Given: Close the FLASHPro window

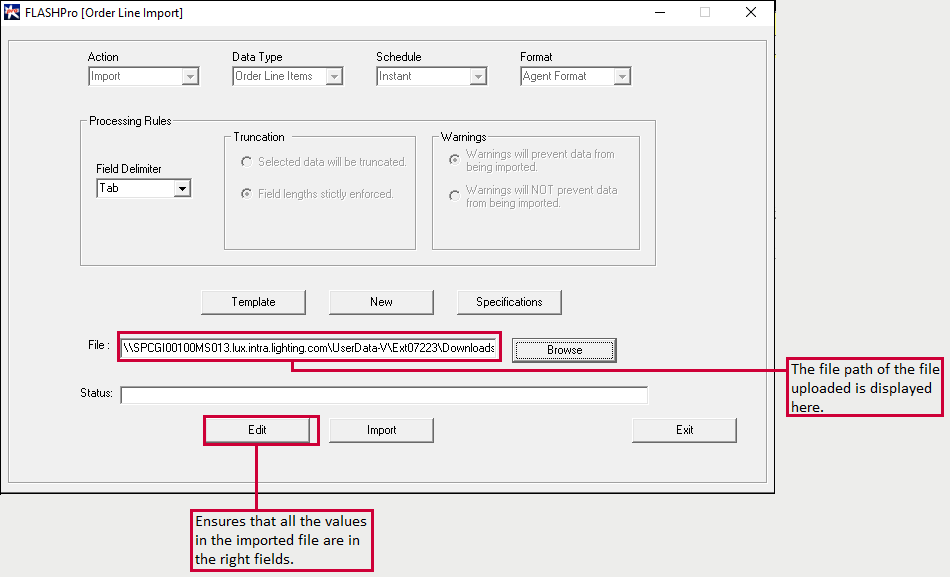Looking at the screenshot, I should 751,12.
